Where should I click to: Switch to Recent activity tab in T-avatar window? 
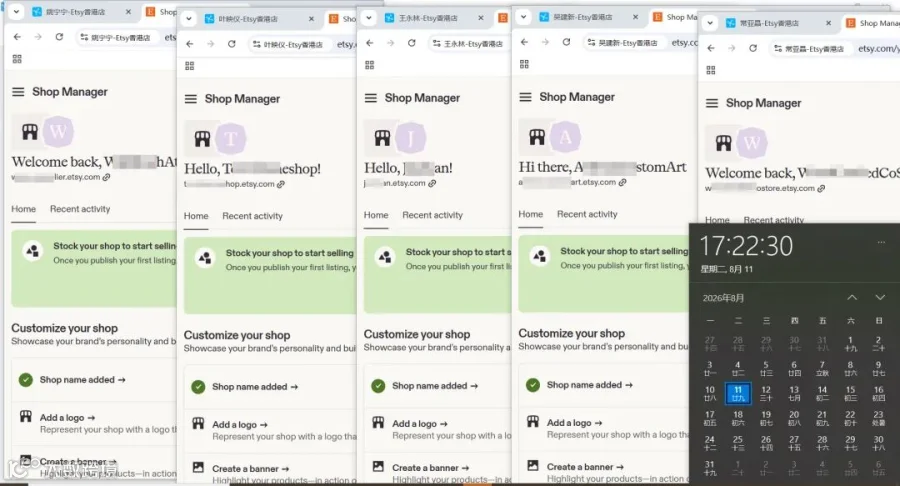tap(252, 216)
